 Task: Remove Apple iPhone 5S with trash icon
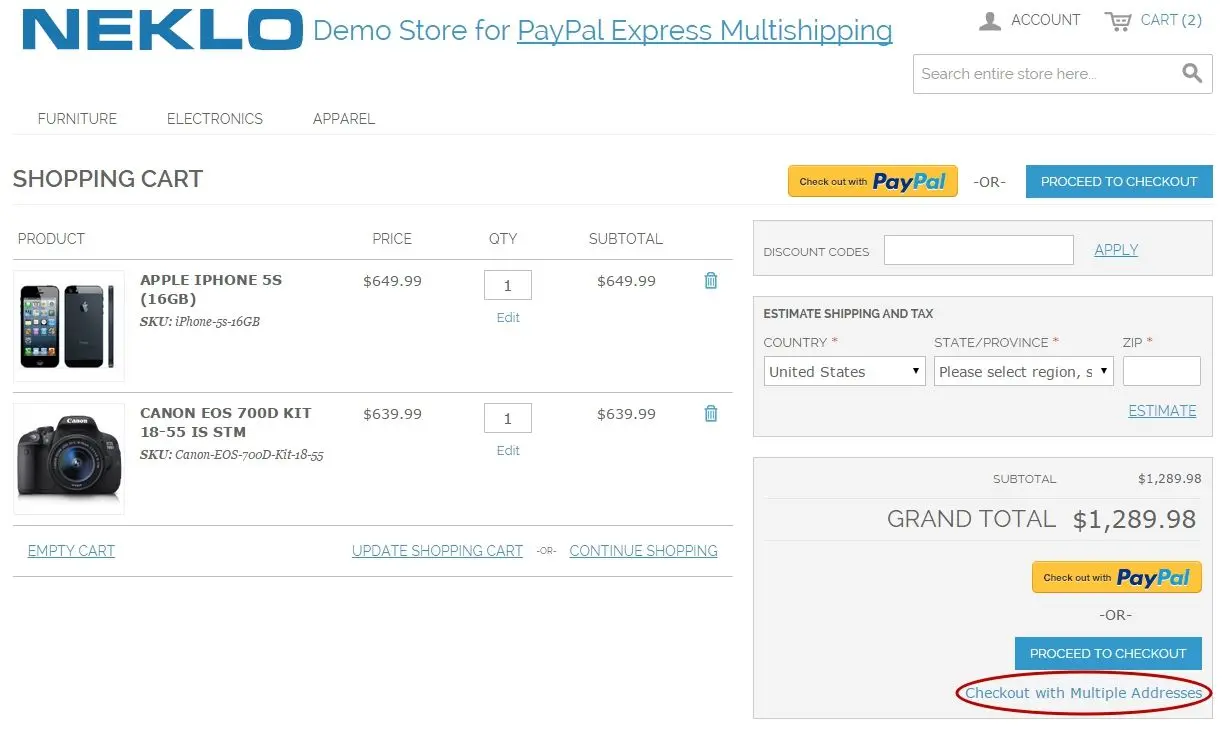coord(711,281)
